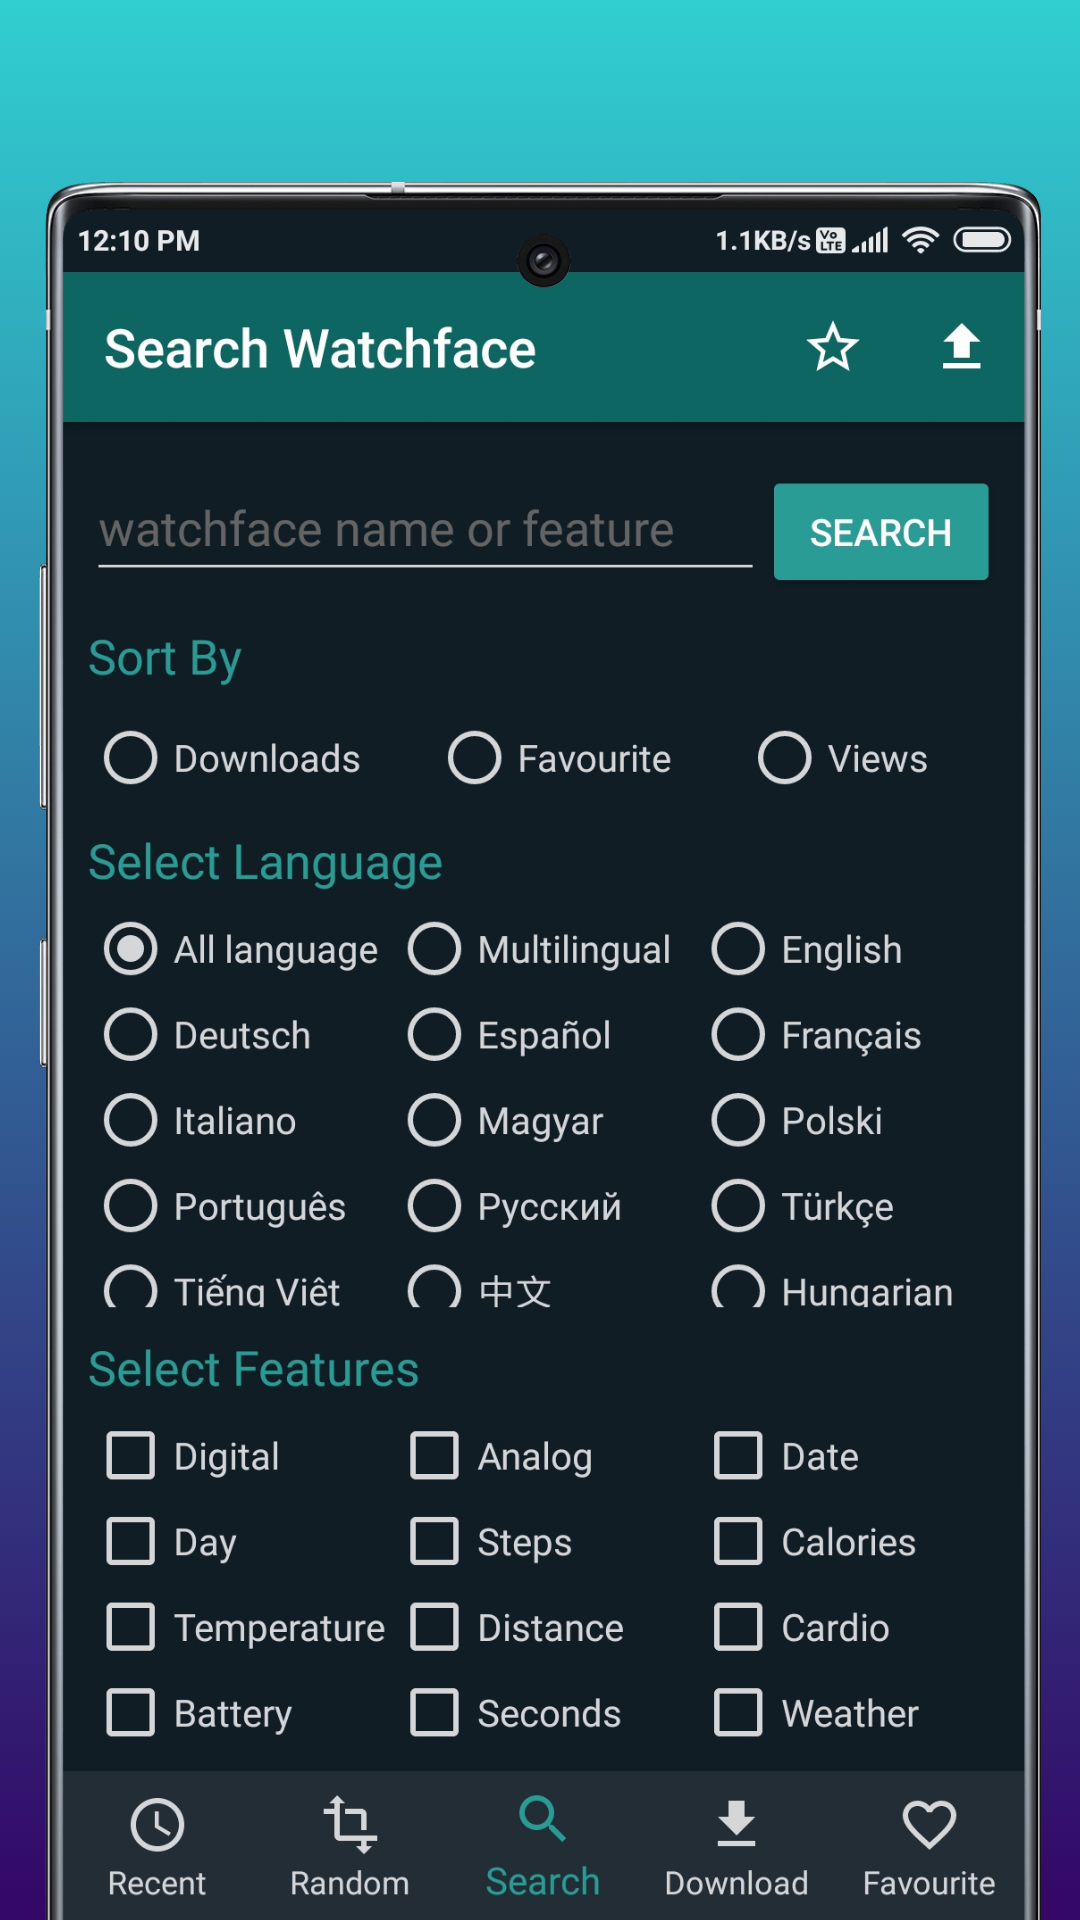Viewport: 1080px width, 1920px height.
Task: Choose the Español language option
Action: [434, 1034]
